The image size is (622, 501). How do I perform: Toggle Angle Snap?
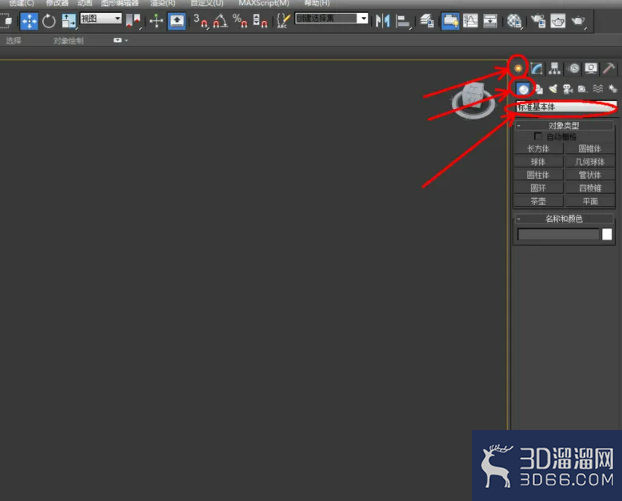(x=221, y=21)
